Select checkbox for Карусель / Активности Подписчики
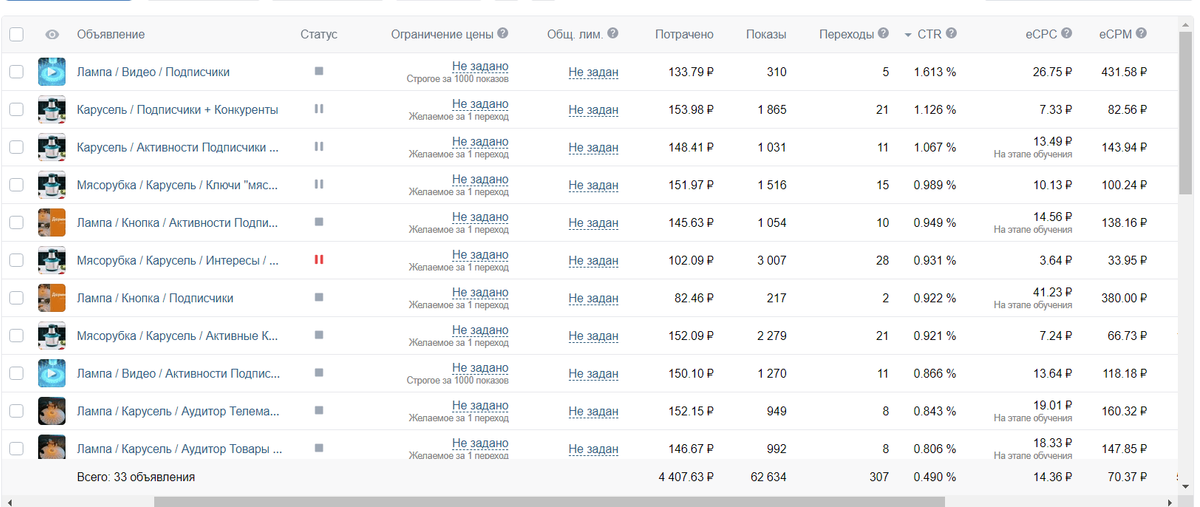The height and width of the screenshot is (507, 1200). (16, 147)
